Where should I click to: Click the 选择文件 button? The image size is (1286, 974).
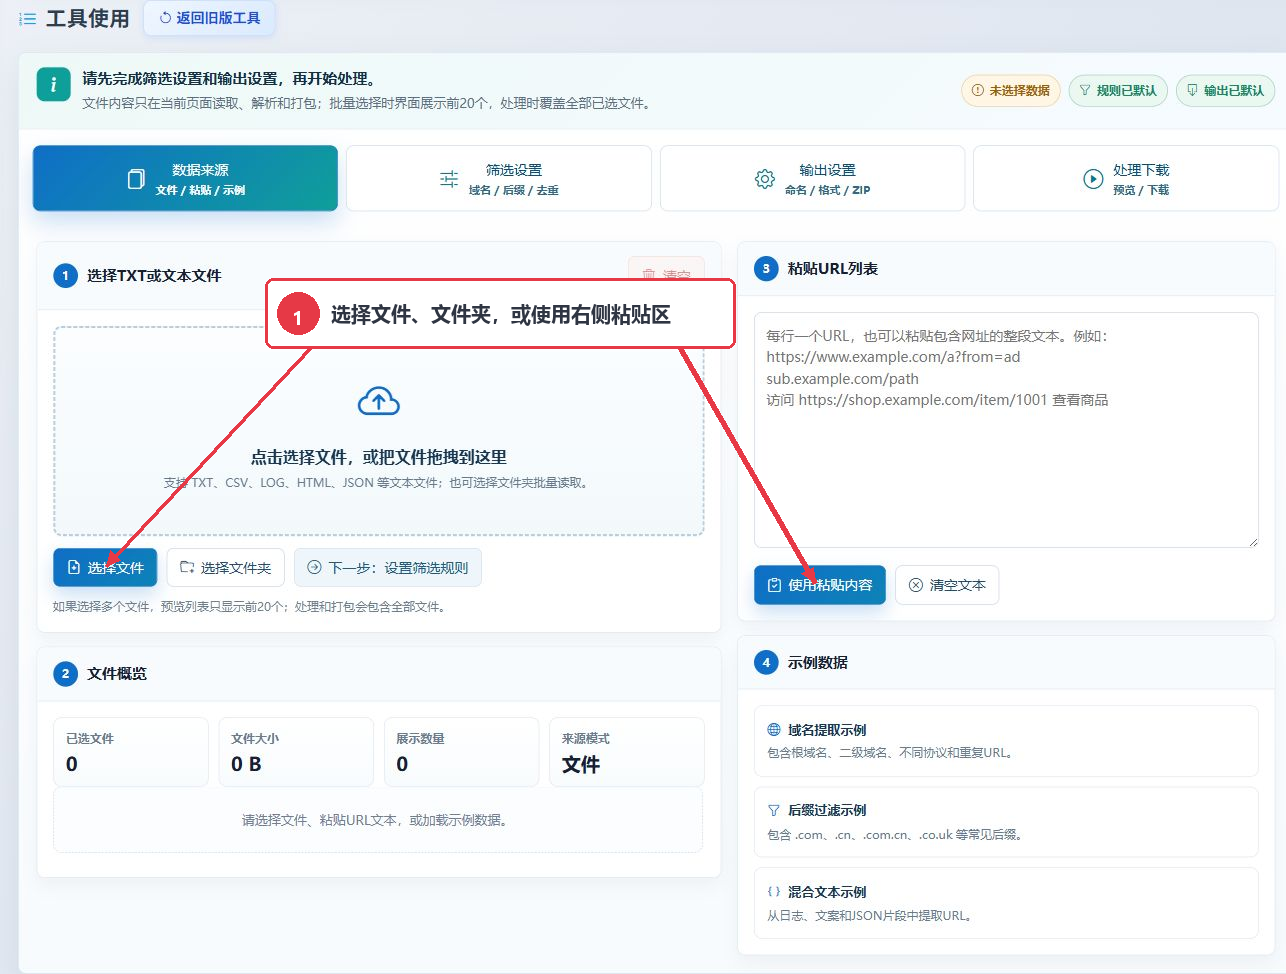[x=105, y=567]
